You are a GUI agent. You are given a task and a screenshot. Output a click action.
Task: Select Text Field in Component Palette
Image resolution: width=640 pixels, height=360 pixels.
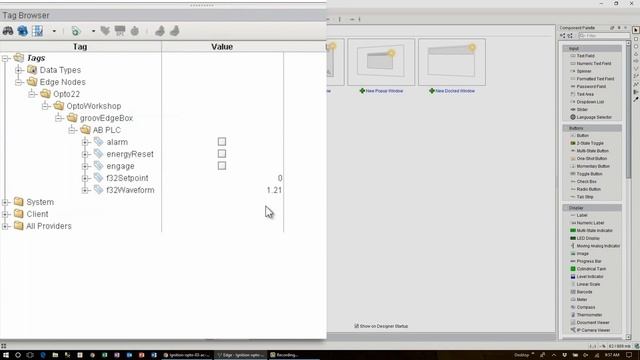pos(585,56)
